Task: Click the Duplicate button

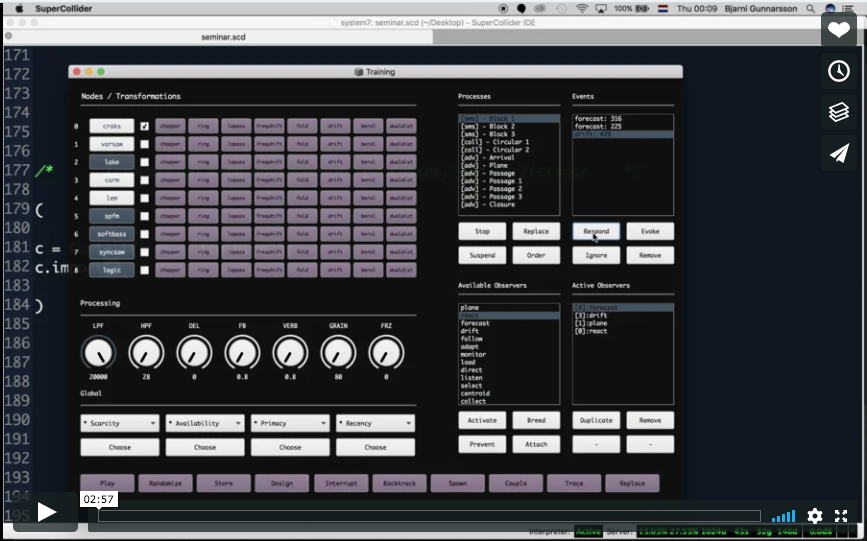Action: pos(596,420)
